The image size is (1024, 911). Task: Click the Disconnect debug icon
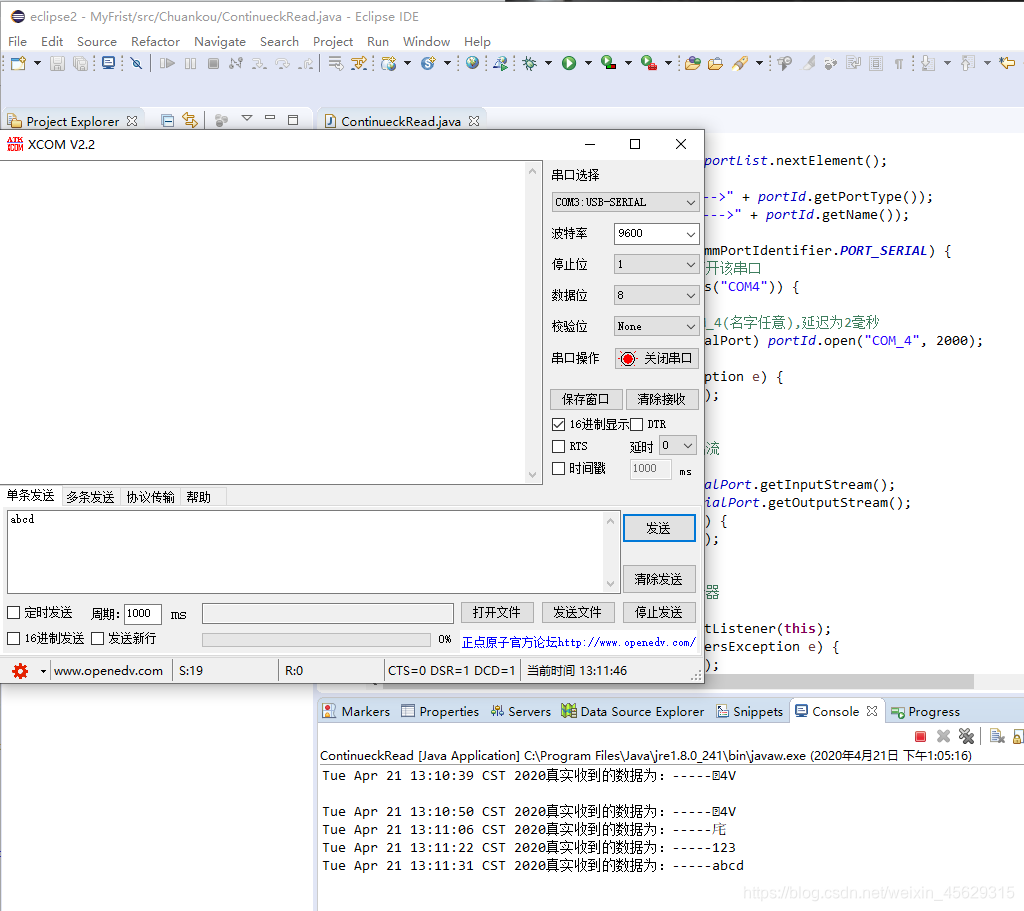click(x=236, y=63)
